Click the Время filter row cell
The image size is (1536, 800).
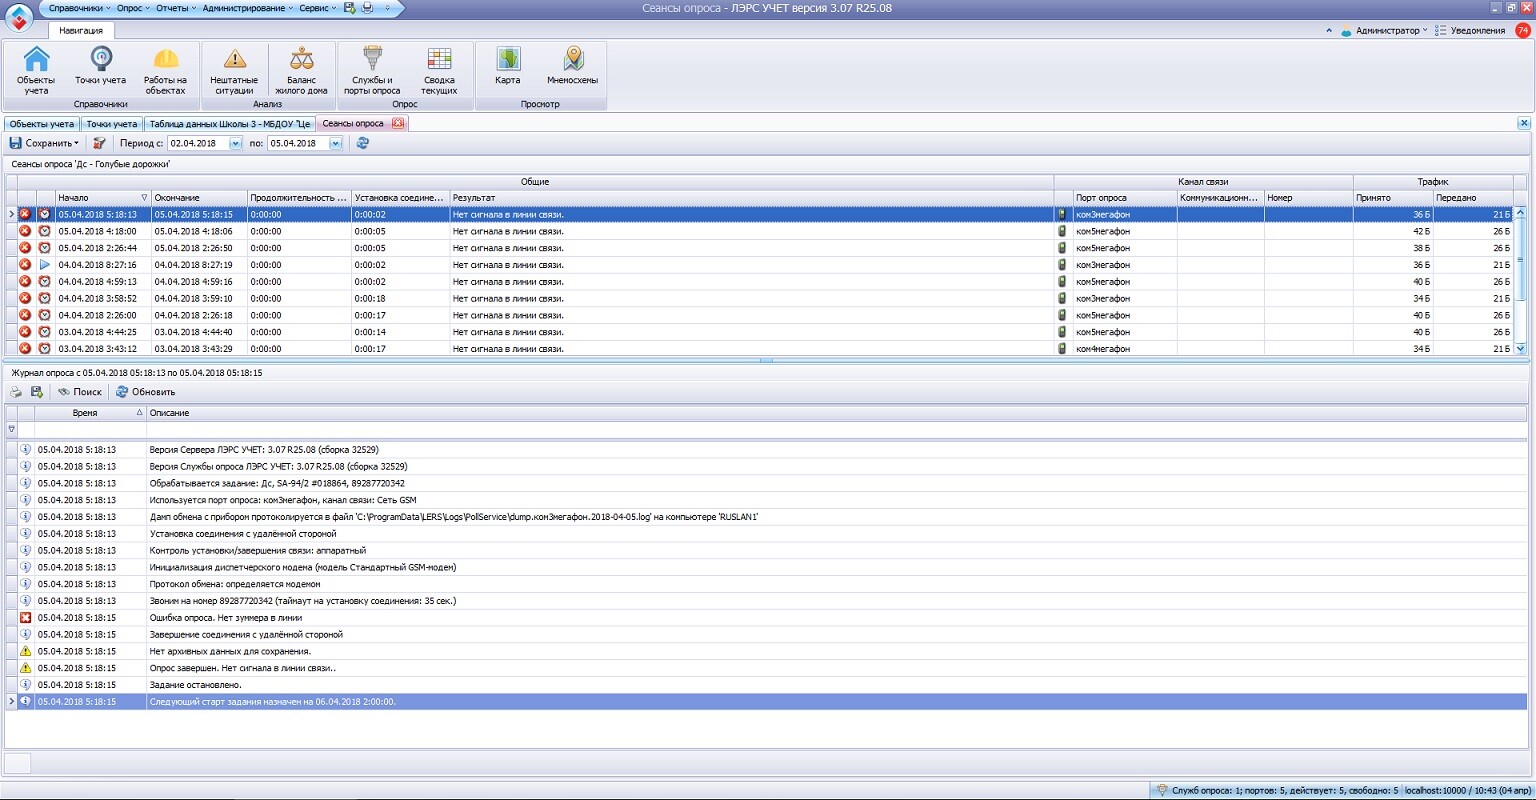90,429
